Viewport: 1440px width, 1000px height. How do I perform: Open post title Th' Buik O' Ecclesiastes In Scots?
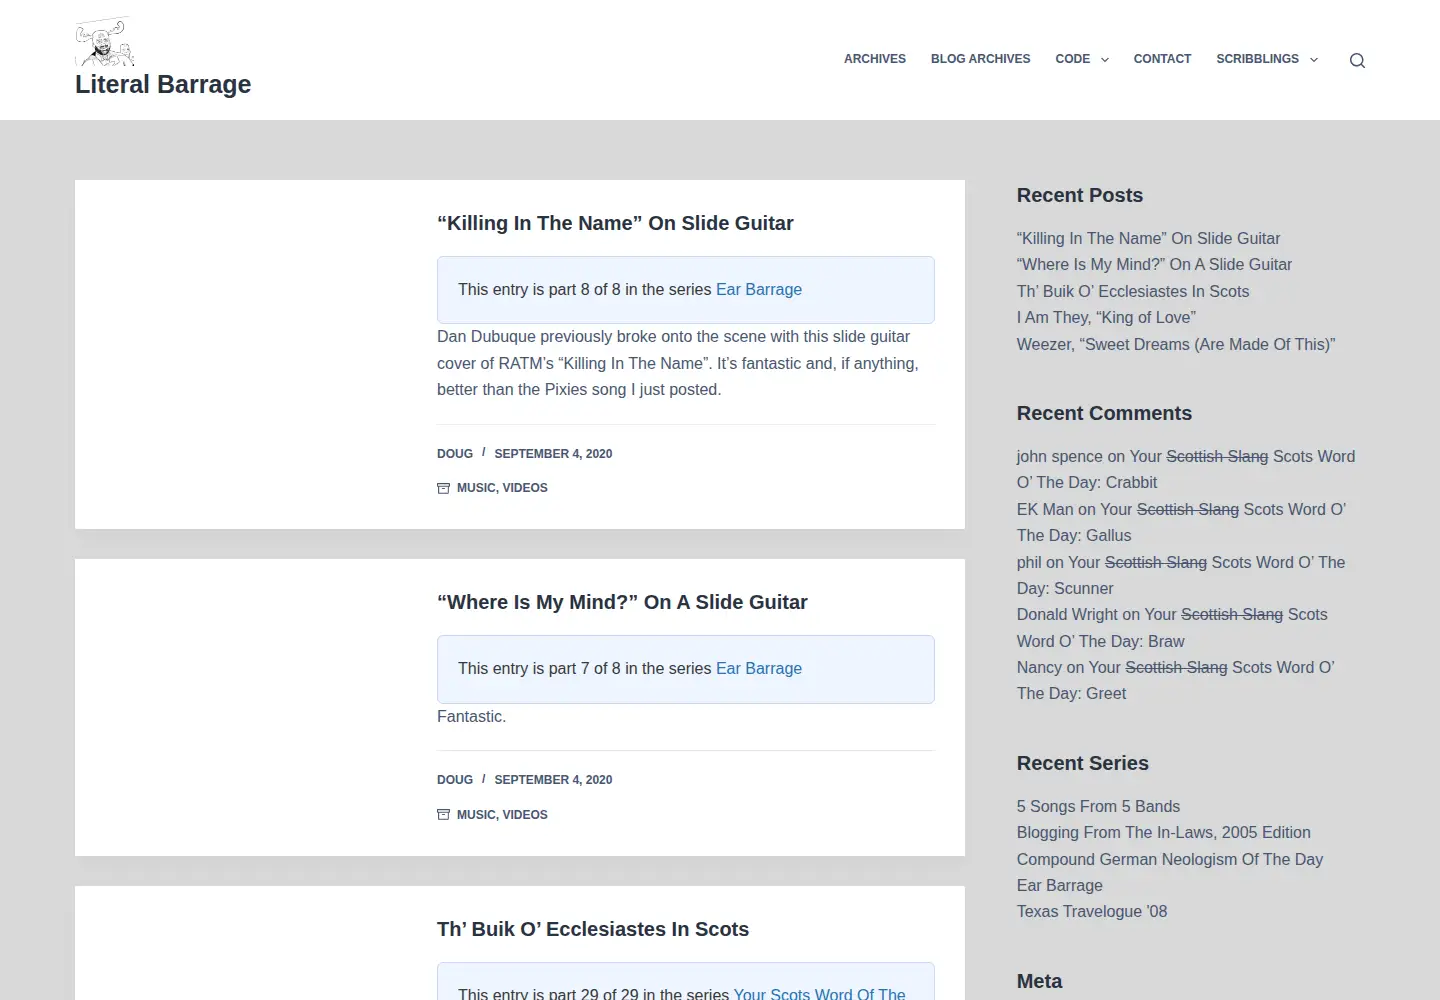pyautogui.click(x=593, y=929)
